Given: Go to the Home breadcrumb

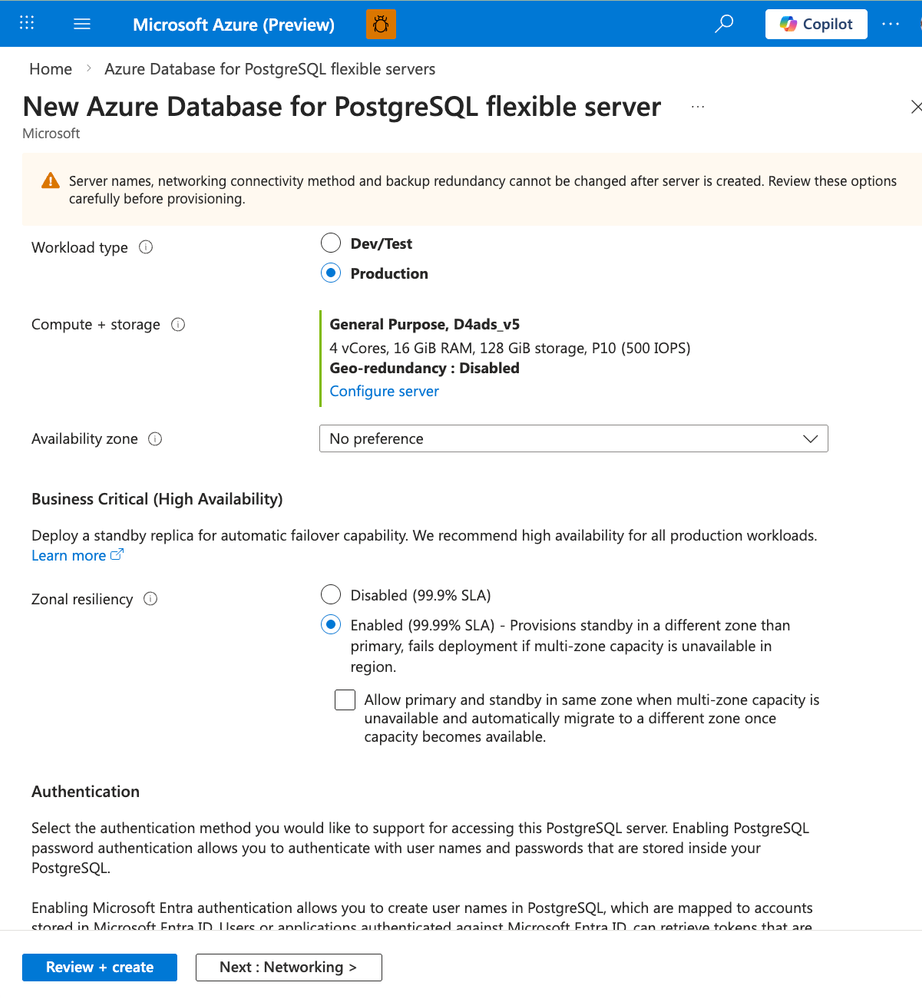Looking at the screenshot, I should (50, 69).
